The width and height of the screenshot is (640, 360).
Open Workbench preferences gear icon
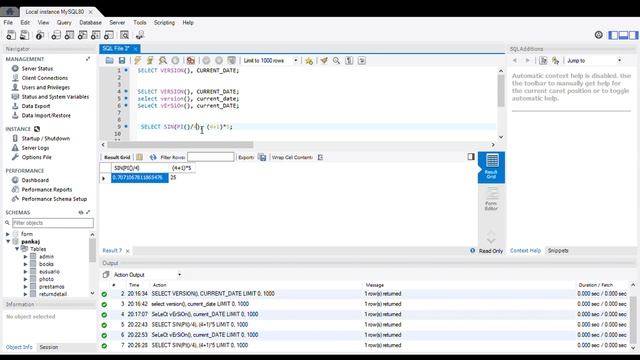(598, 35)
